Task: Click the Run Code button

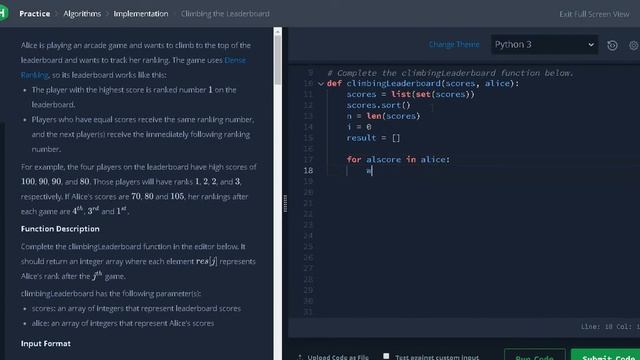Action: tap(534, 355)
